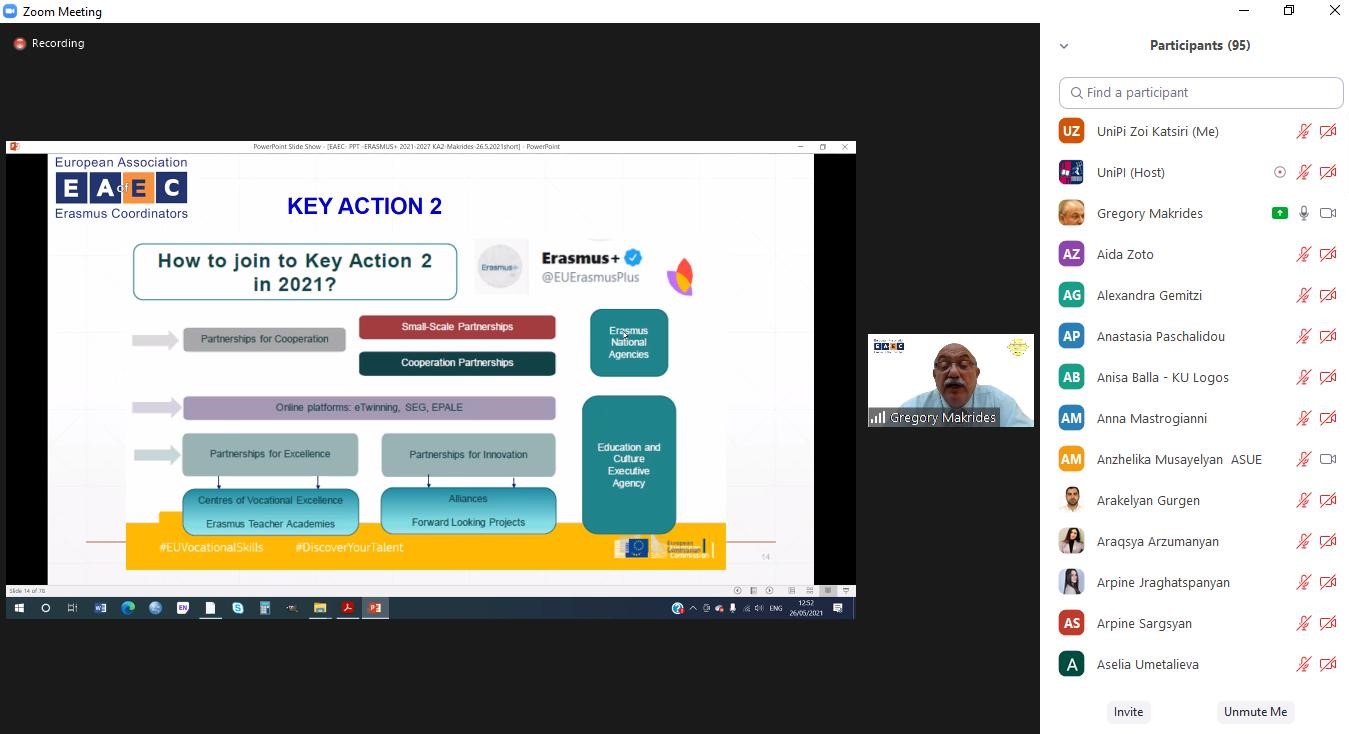This screenshot has height=734, width=1349.
Task: Click the muted microphone icon for Anastasia Paschalidou
Action: 1304,336
